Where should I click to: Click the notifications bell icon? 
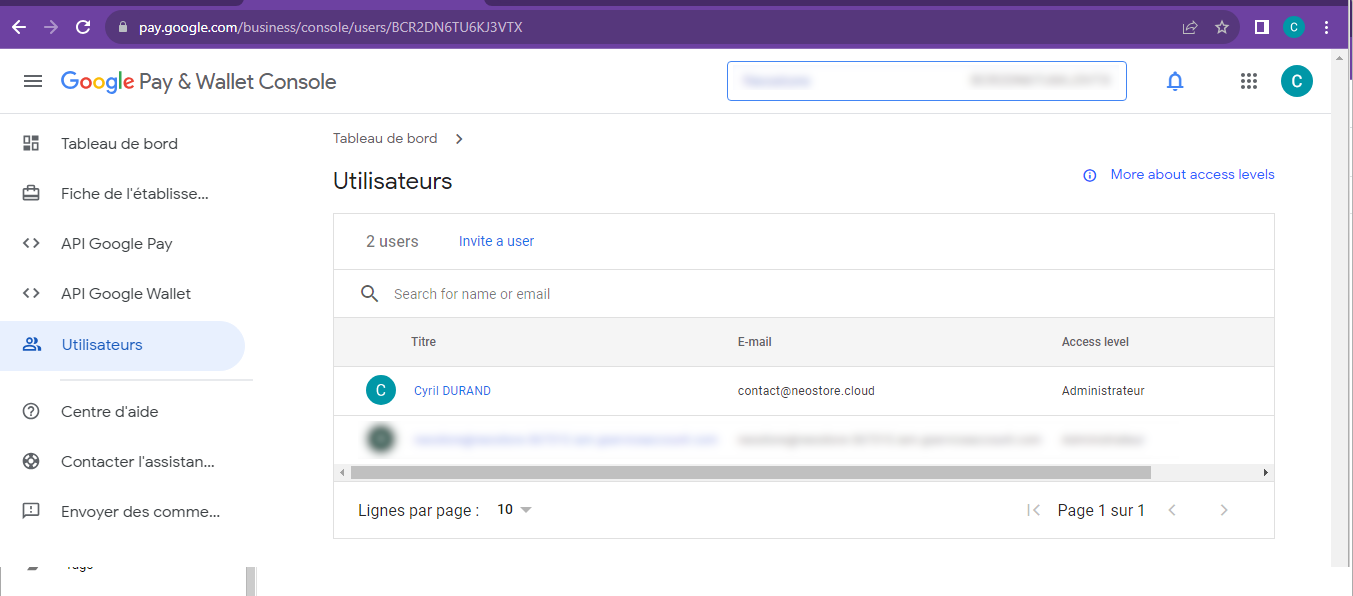pos(1175,81)
